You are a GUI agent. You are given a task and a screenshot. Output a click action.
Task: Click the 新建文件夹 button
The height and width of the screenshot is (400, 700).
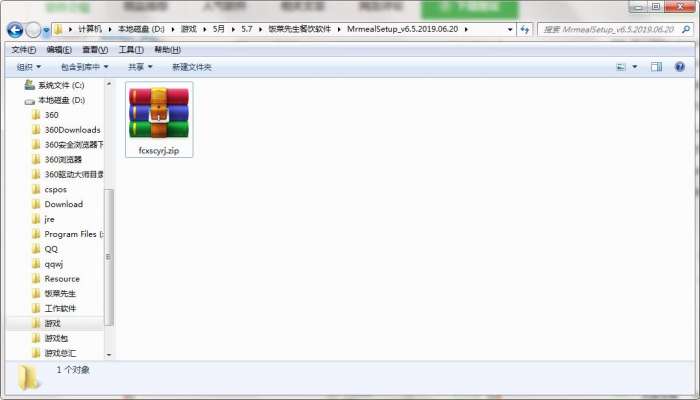click(x=192, y=67)
